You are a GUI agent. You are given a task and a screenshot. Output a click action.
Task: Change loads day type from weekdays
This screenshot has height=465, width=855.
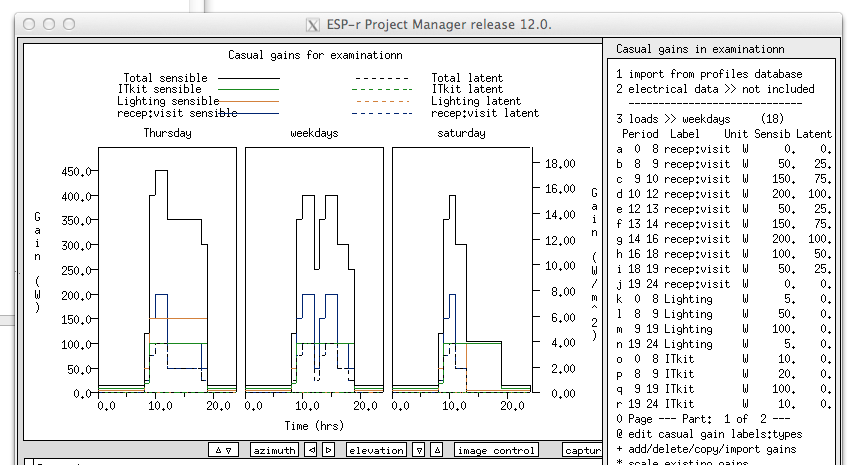(709, 119)
